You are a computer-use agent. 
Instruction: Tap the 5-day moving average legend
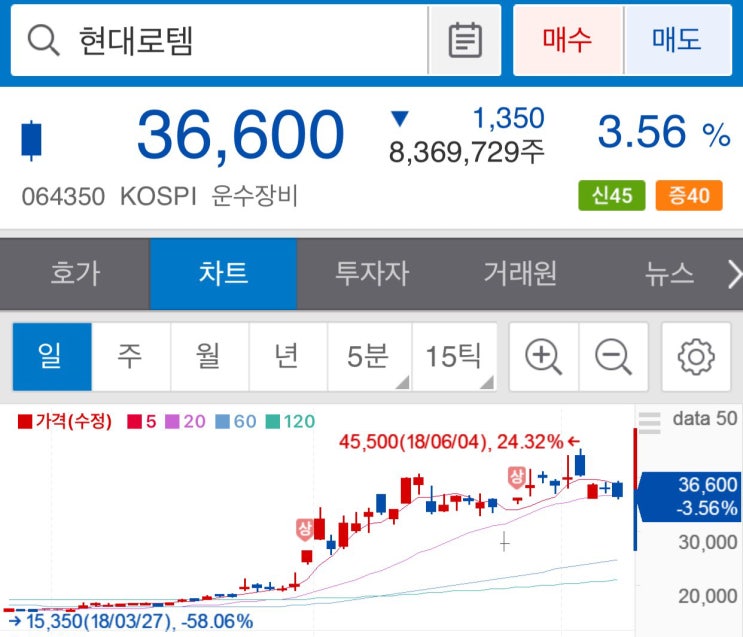[142, 421]
